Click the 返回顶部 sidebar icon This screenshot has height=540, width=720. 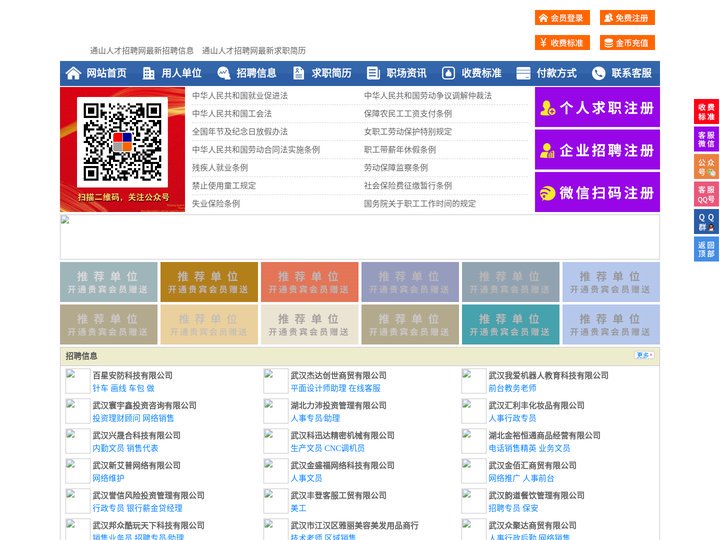tap(706, 249)
